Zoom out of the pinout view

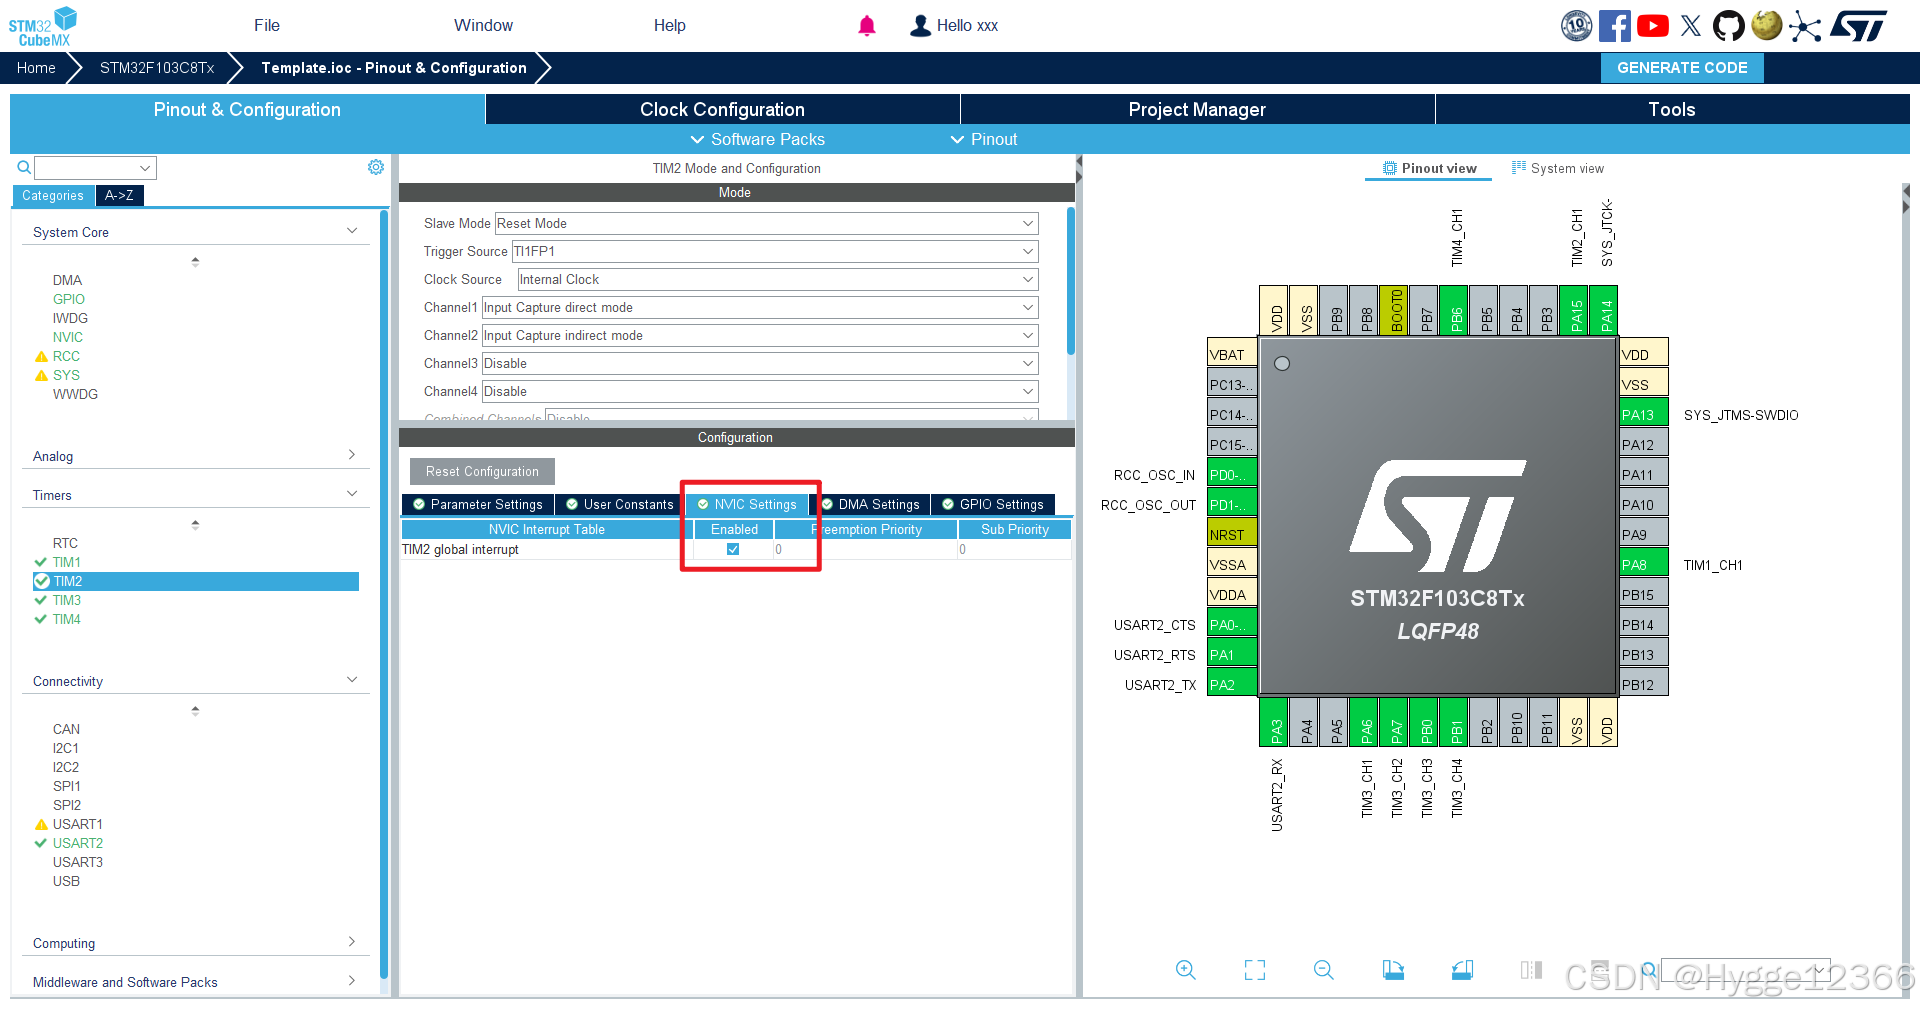coord(1324,969)
